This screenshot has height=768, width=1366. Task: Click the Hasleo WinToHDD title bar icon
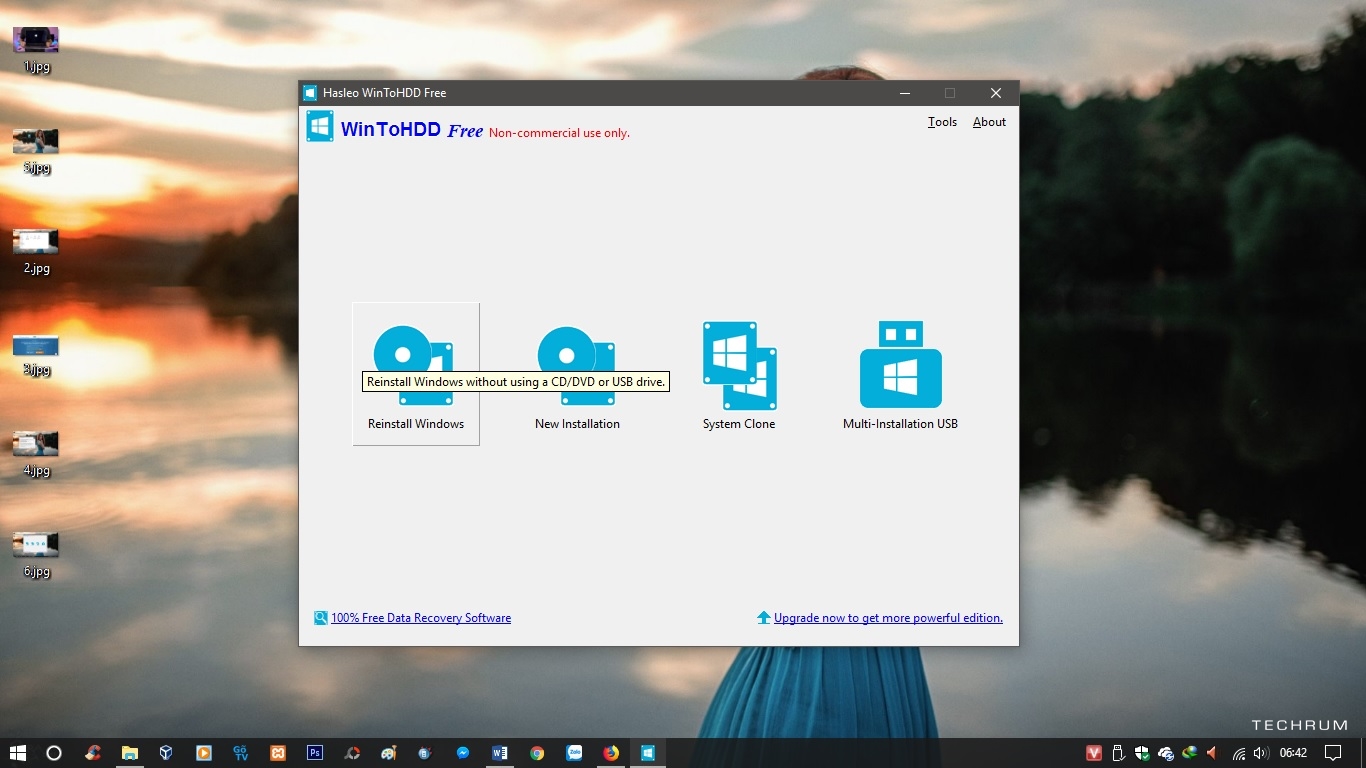click(x=310, y=93)
